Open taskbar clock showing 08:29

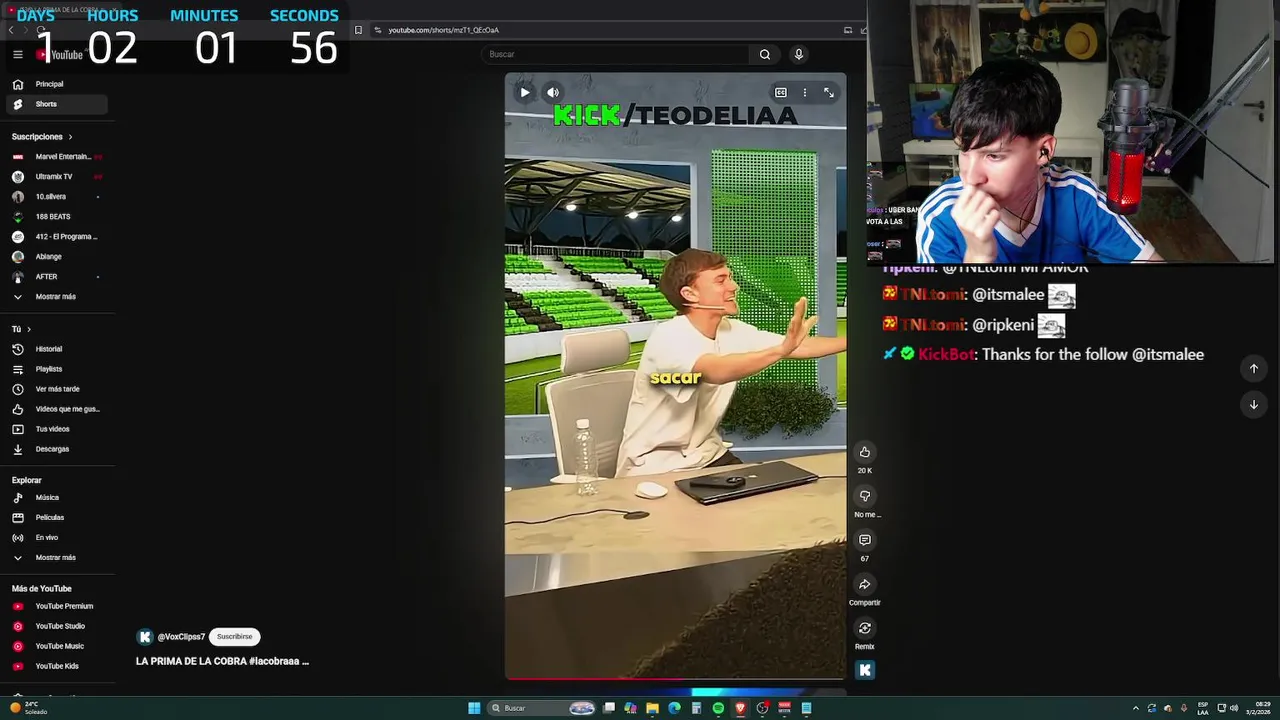pos(1260,708)
